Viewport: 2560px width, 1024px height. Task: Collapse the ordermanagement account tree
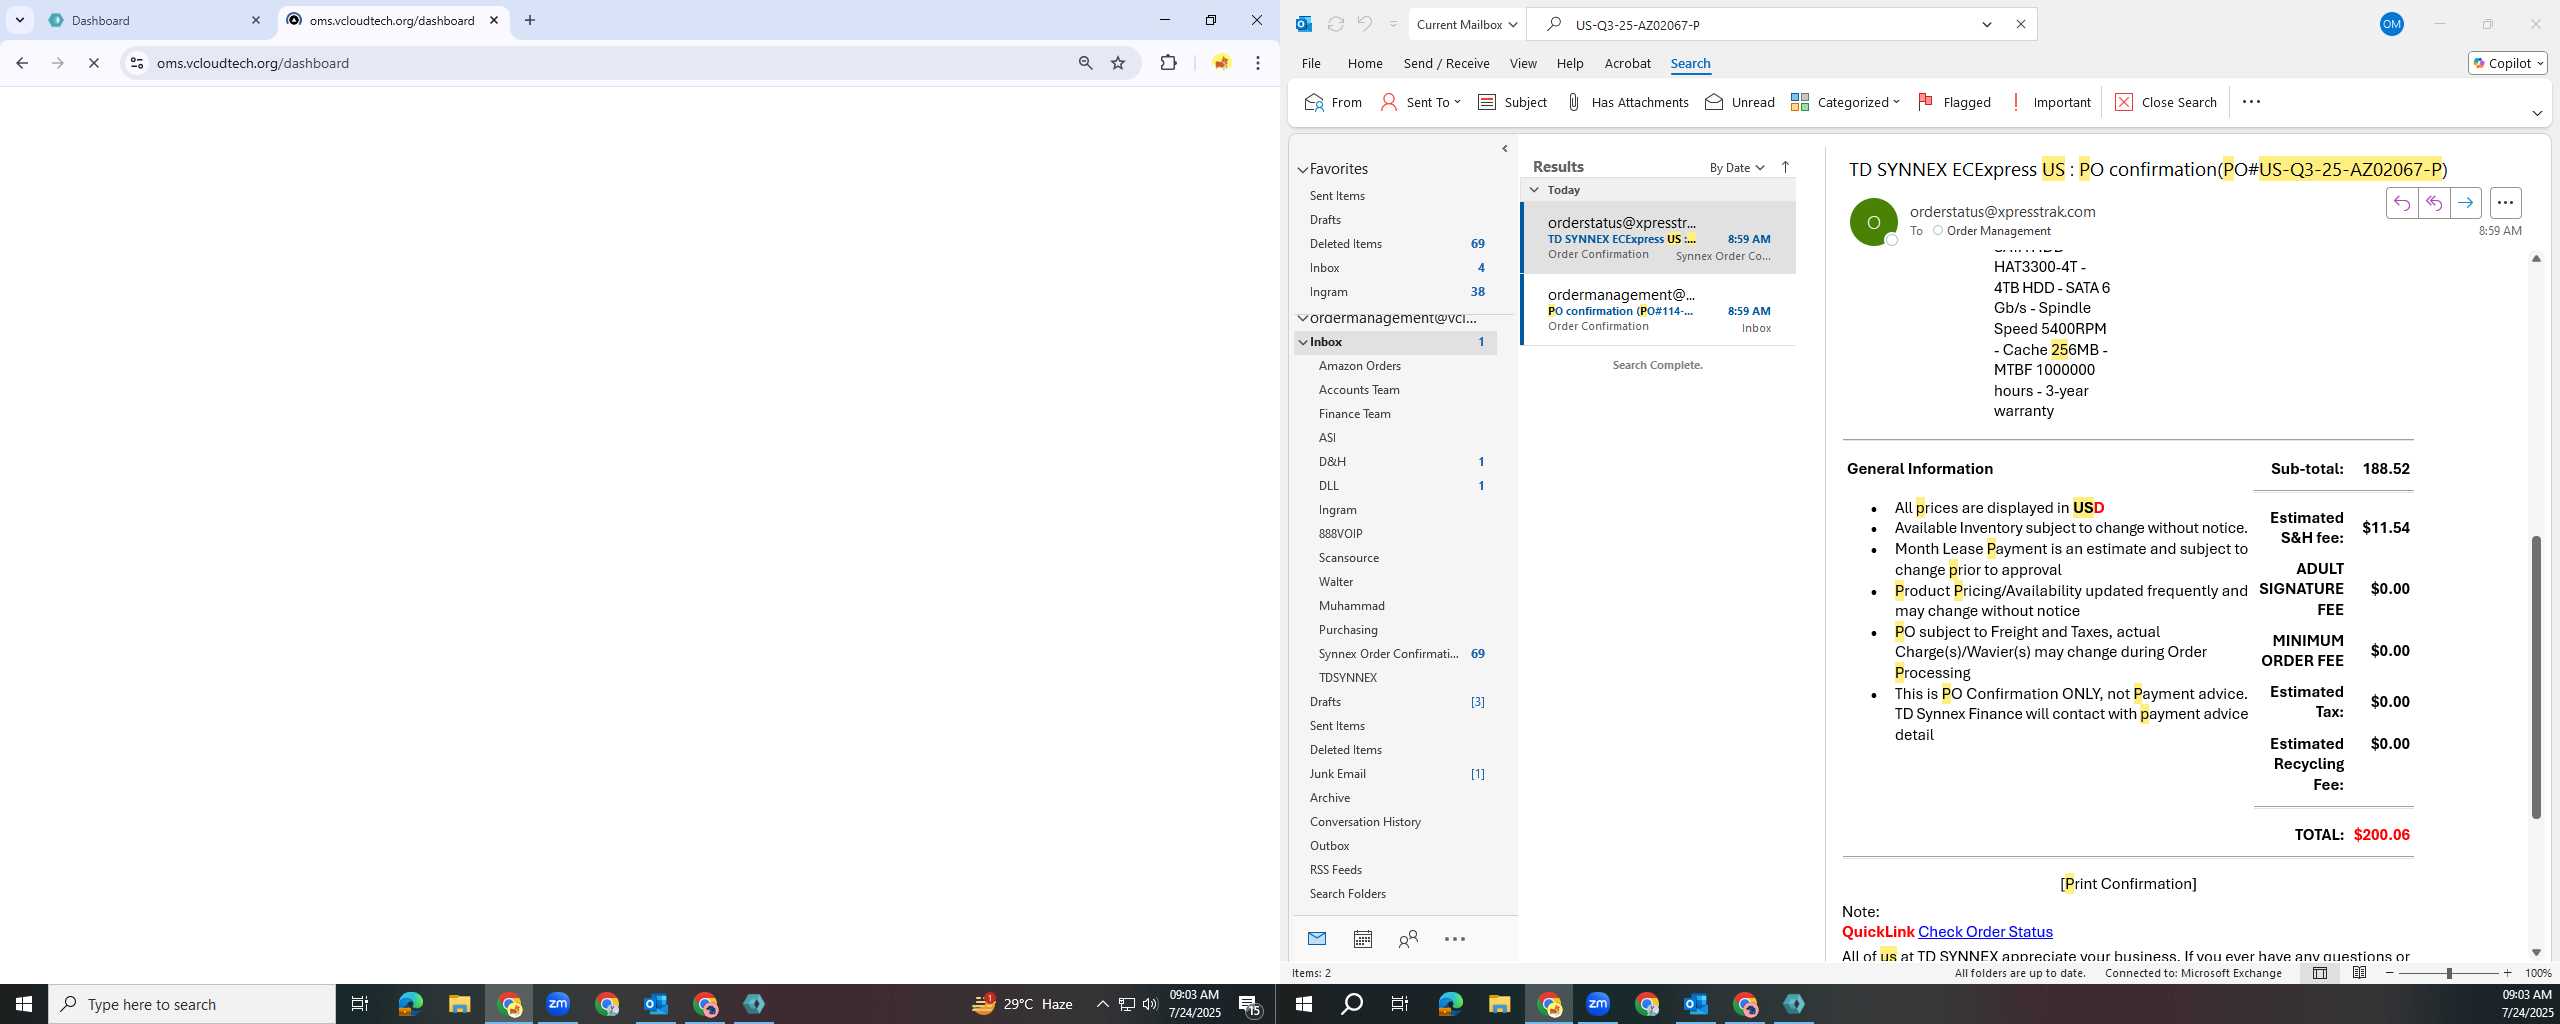1303,318
